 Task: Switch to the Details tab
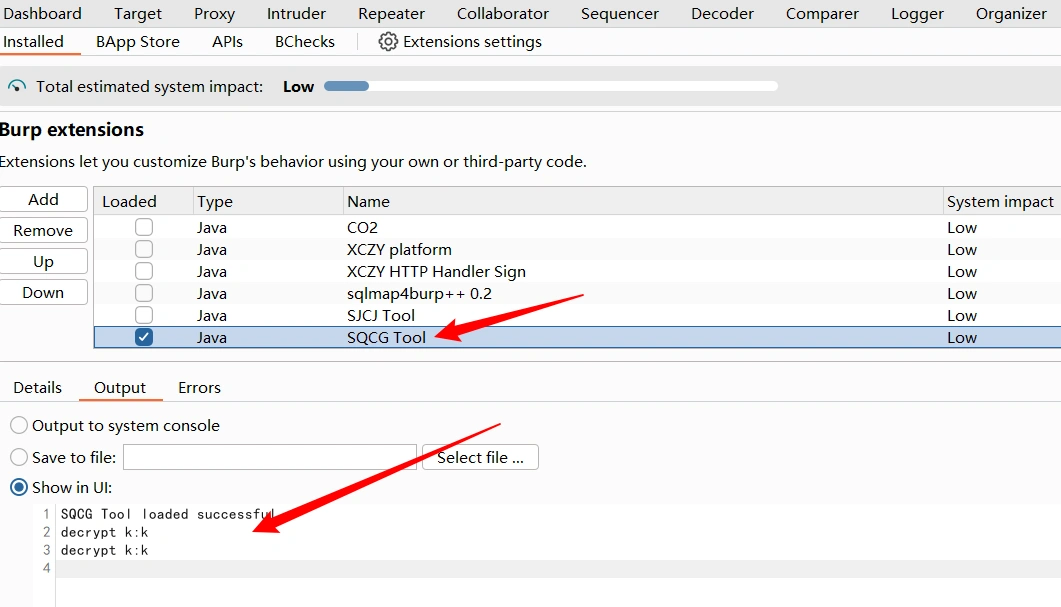(x=38, y=388)
